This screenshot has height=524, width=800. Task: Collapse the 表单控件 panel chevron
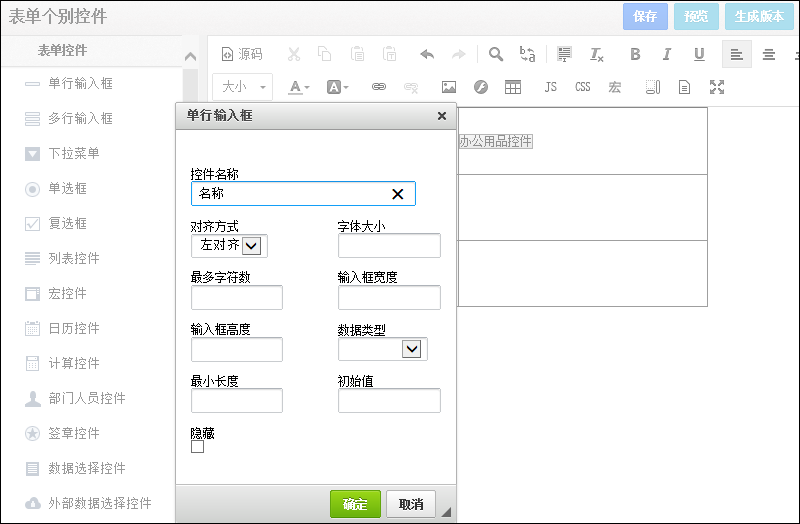[190, 56]
